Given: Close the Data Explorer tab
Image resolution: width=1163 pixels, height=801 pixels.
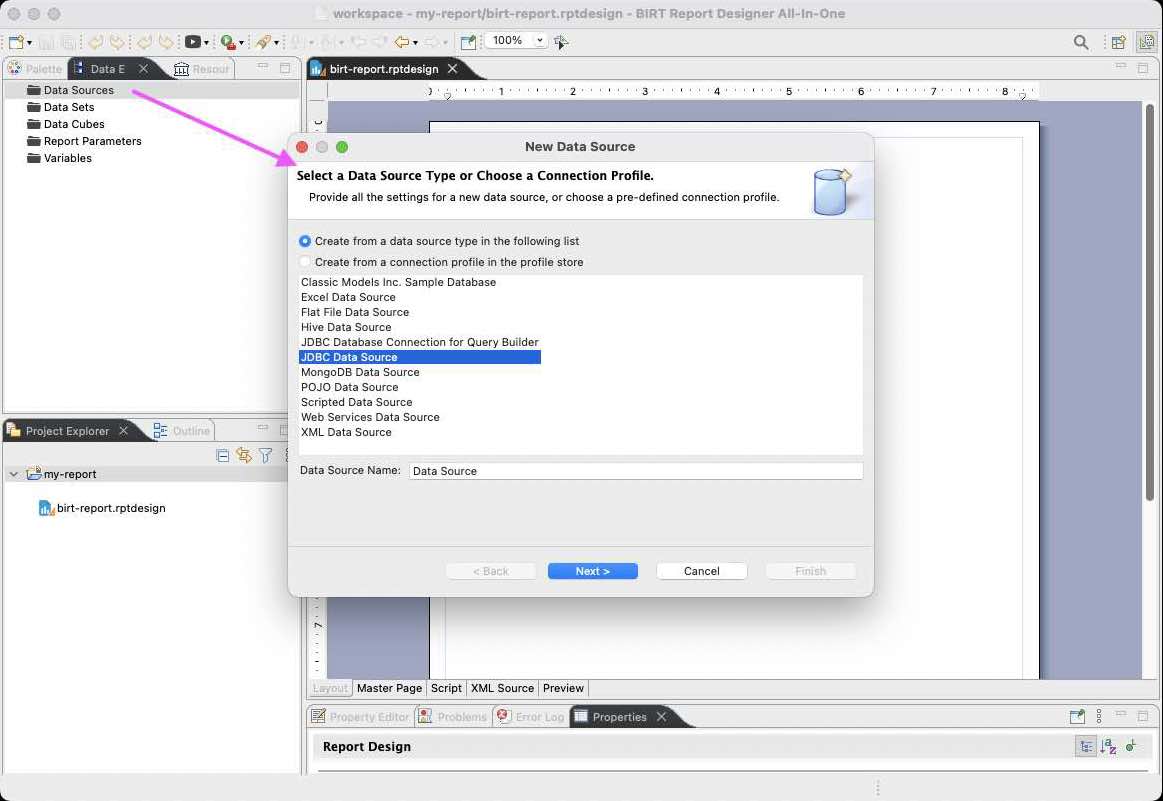Looking at the screenshot, I should pyautogui.click(x=143, y=68).
